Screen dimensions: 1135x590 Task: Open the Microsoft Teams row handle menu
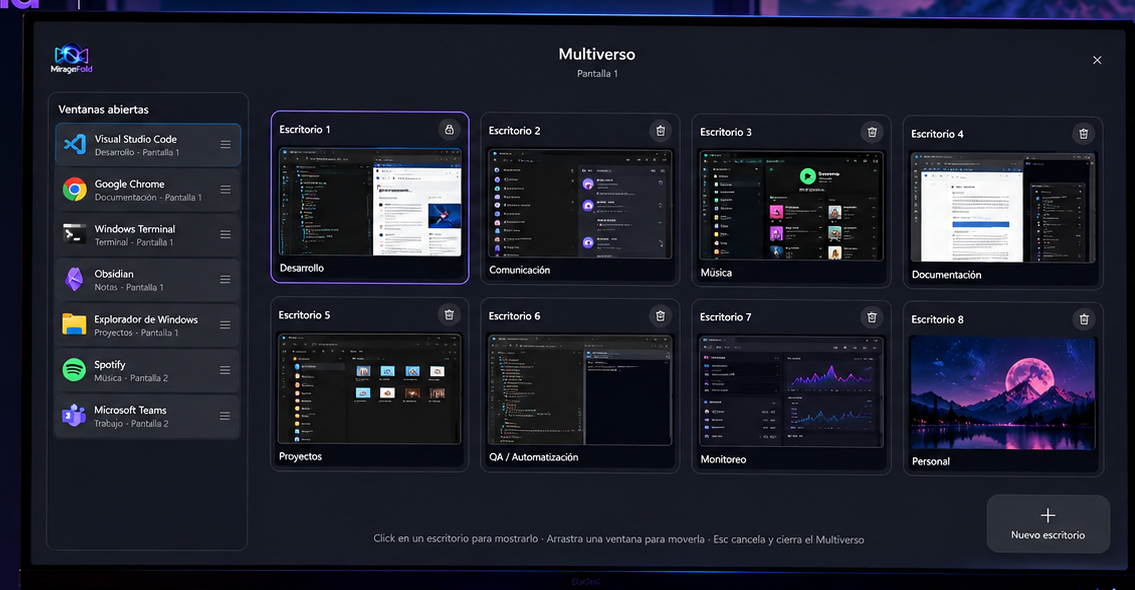(x=225, y=416)
